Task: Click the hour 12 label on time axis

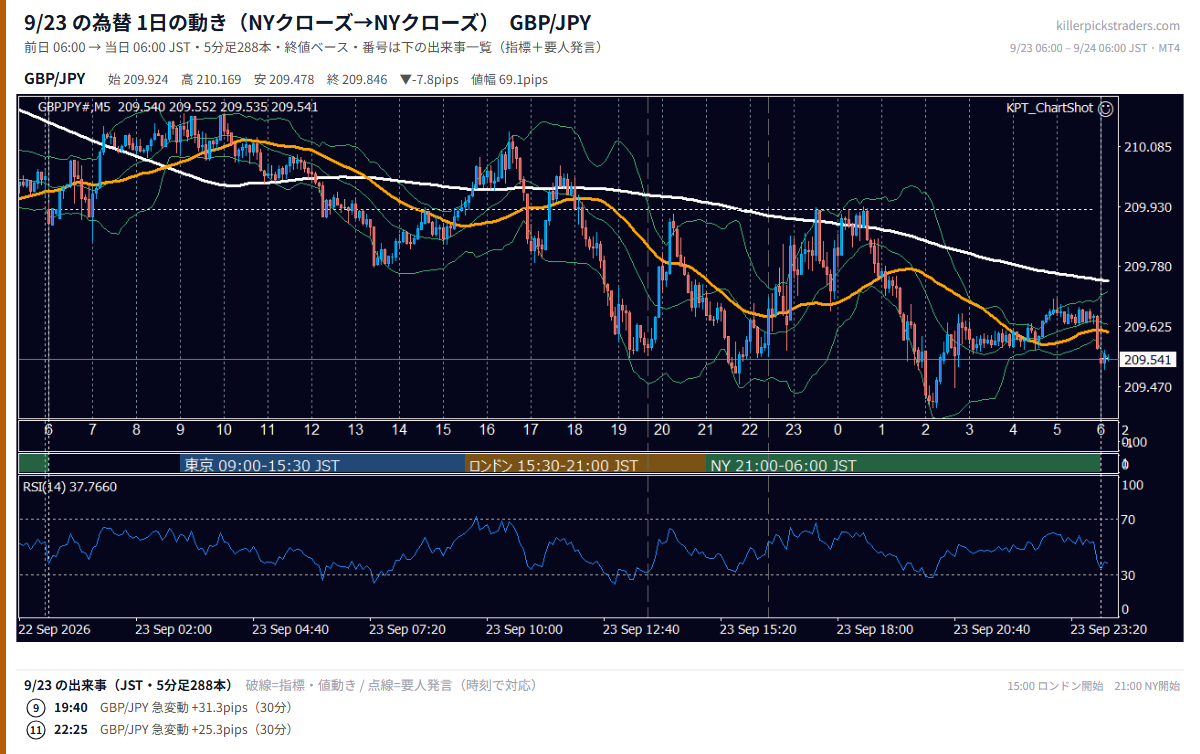Action: pos(312,430)
